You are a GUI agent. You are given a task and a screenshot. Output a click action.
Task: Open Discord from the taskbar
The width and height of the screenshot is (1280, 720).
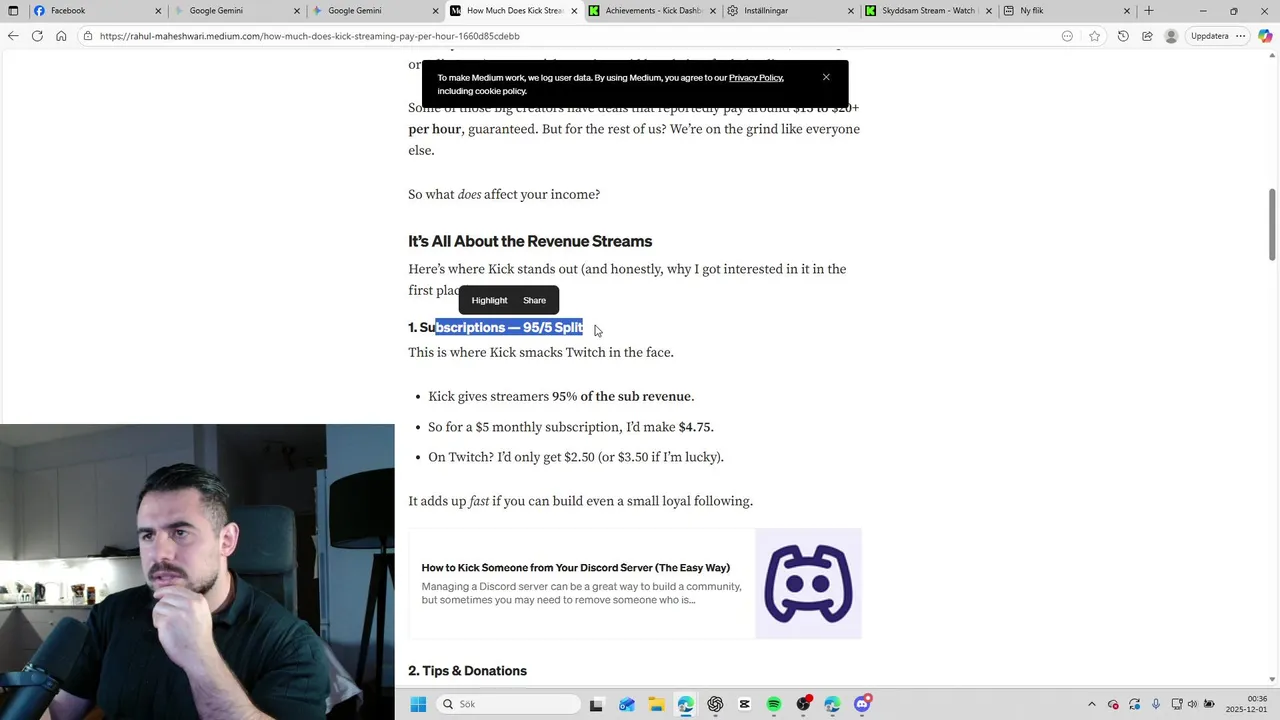pyautogui.click(x=862, y=704)
